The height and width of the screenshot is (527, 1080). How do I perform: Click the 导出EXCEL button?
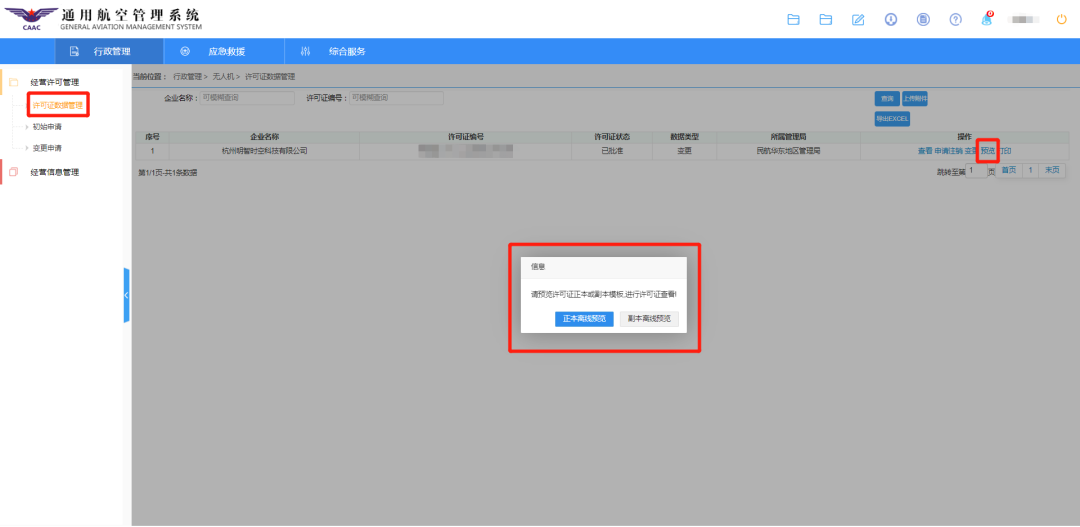coord(892,119)
